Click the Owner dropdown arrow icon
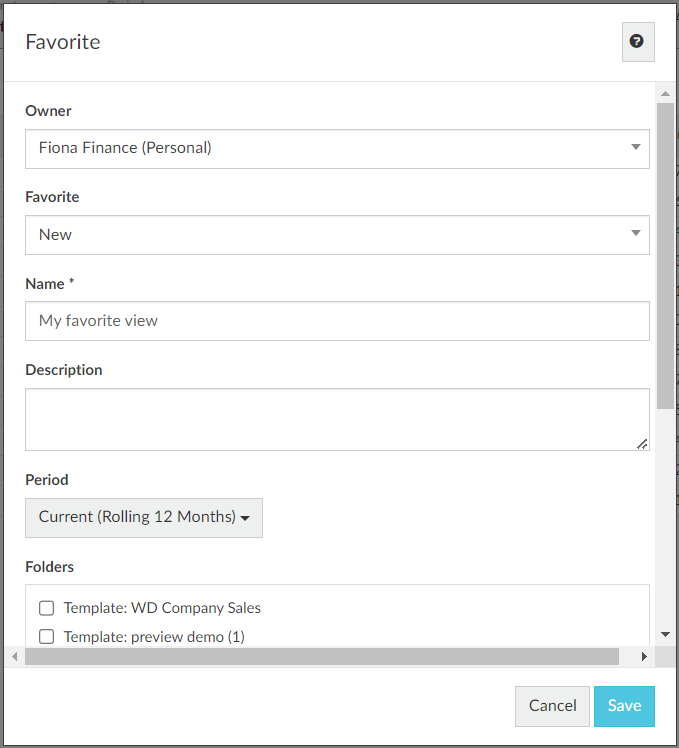Screen dimensions: 679x748 click(635, 147)
